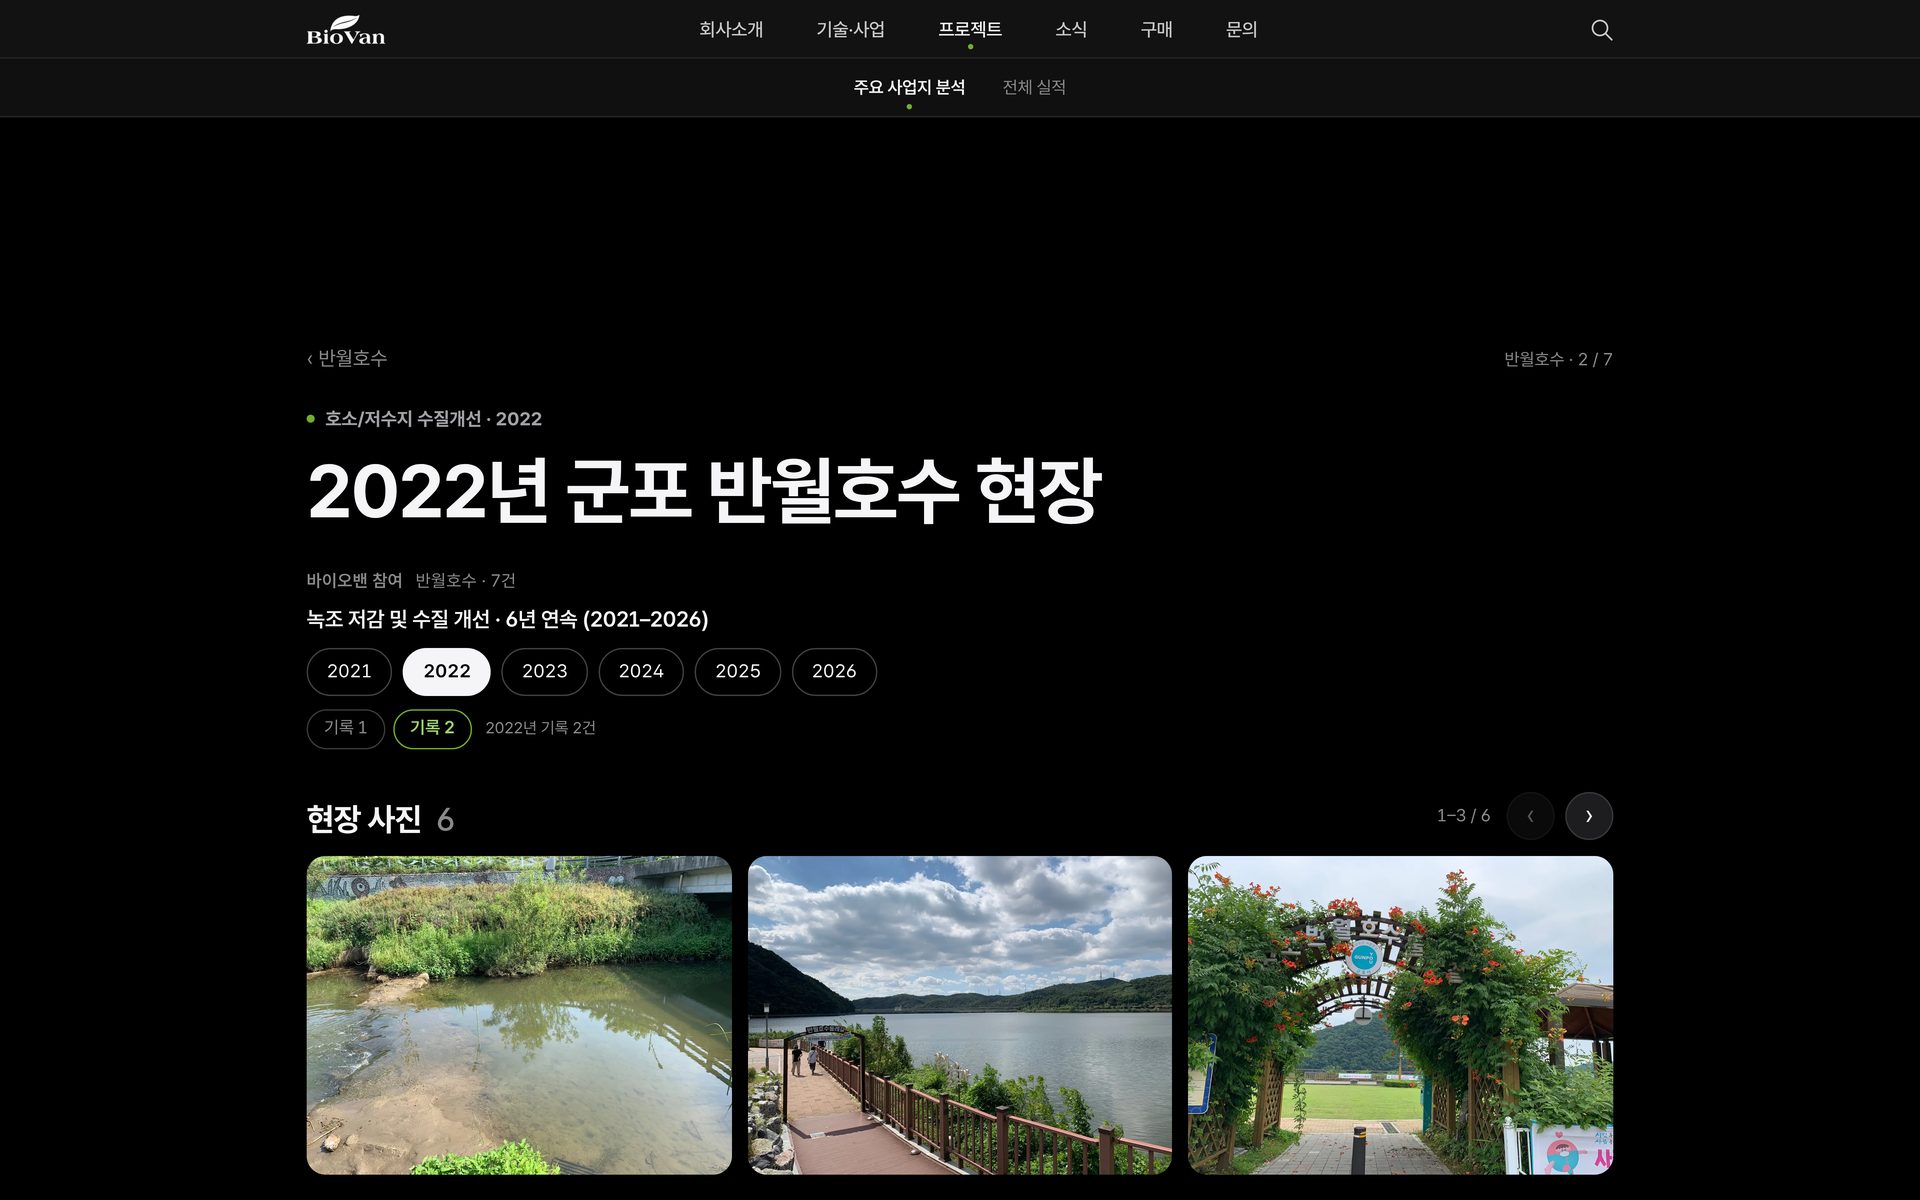The height and width of the screenshot is (1200, 1920).
Task: Click the 현장 사진 heading
Action: [364, 819]
